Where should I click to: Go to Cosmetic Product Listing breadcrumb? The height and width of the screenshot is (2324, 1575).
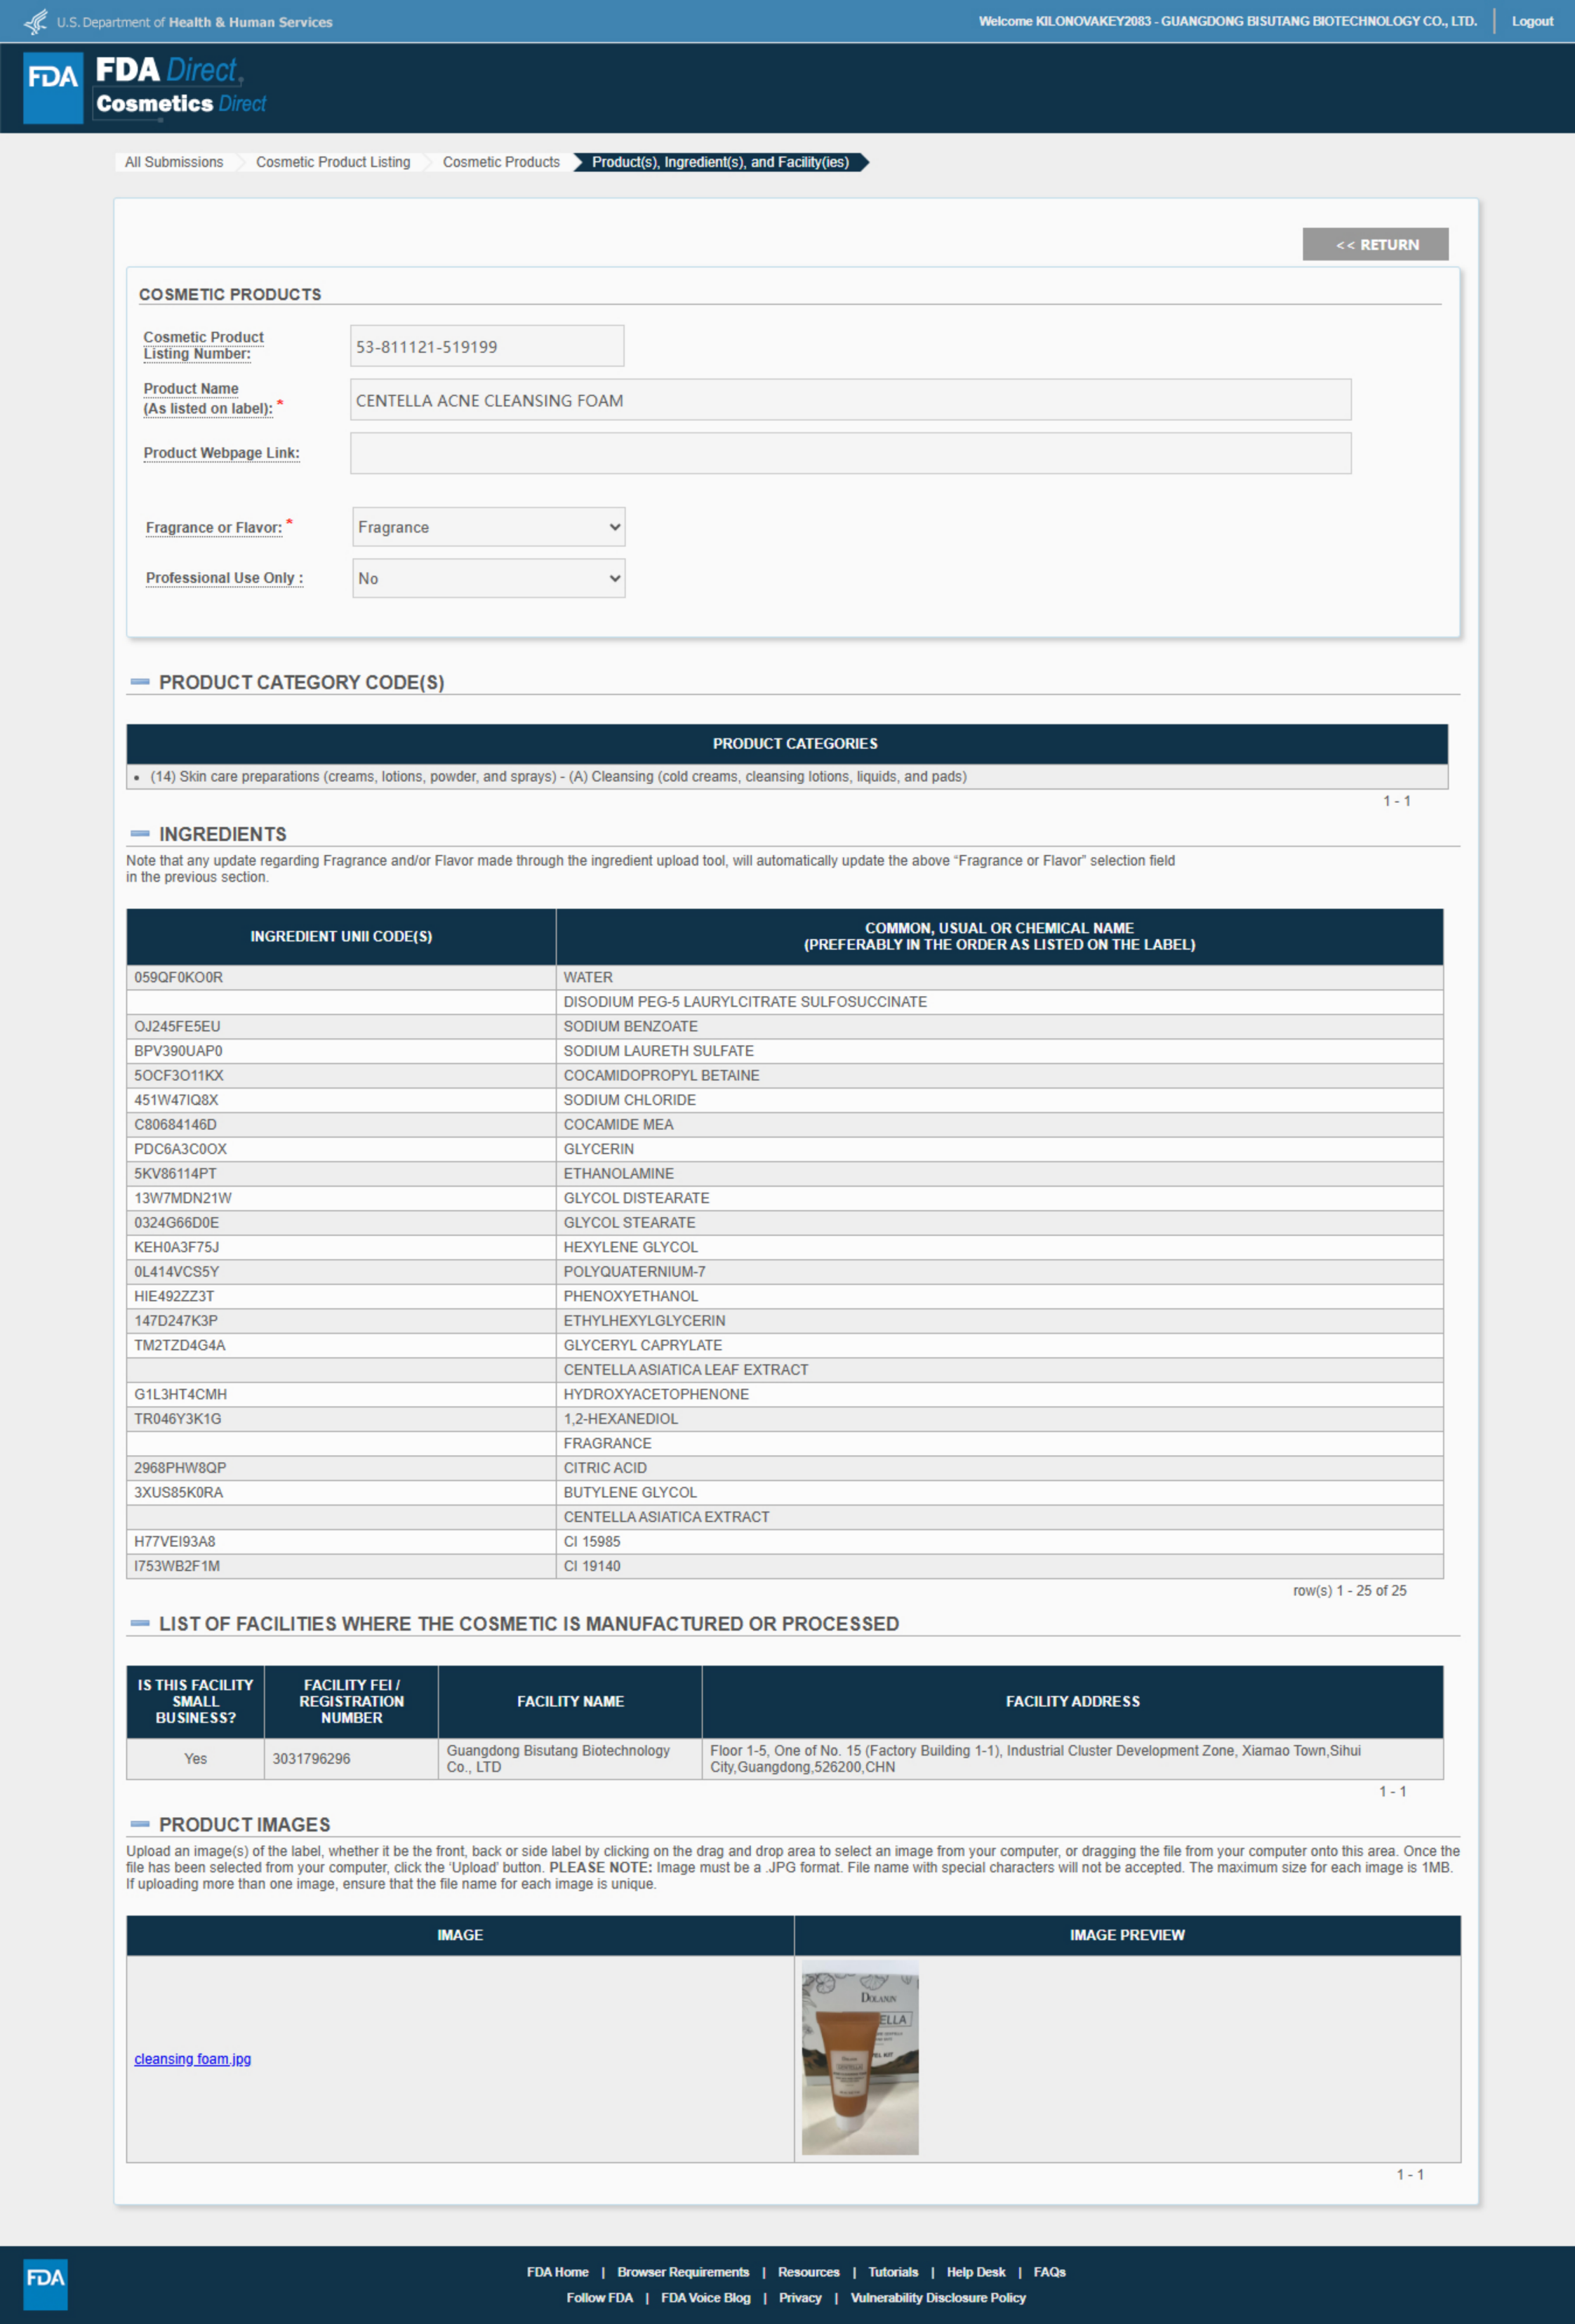333,162
